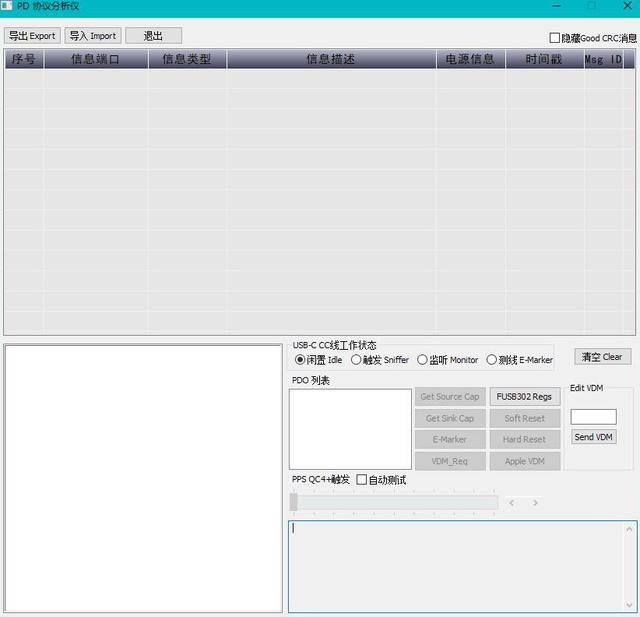The height and width of the screenshot is (617, 640).
Task: Click the Get Source Cap button
Action: coord(450,397)
